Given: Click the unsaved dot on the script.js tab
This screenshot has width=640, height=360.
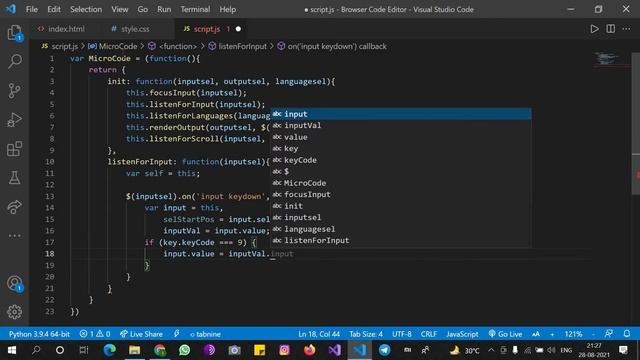Looking at the screenshot, I should coord(238,29).
